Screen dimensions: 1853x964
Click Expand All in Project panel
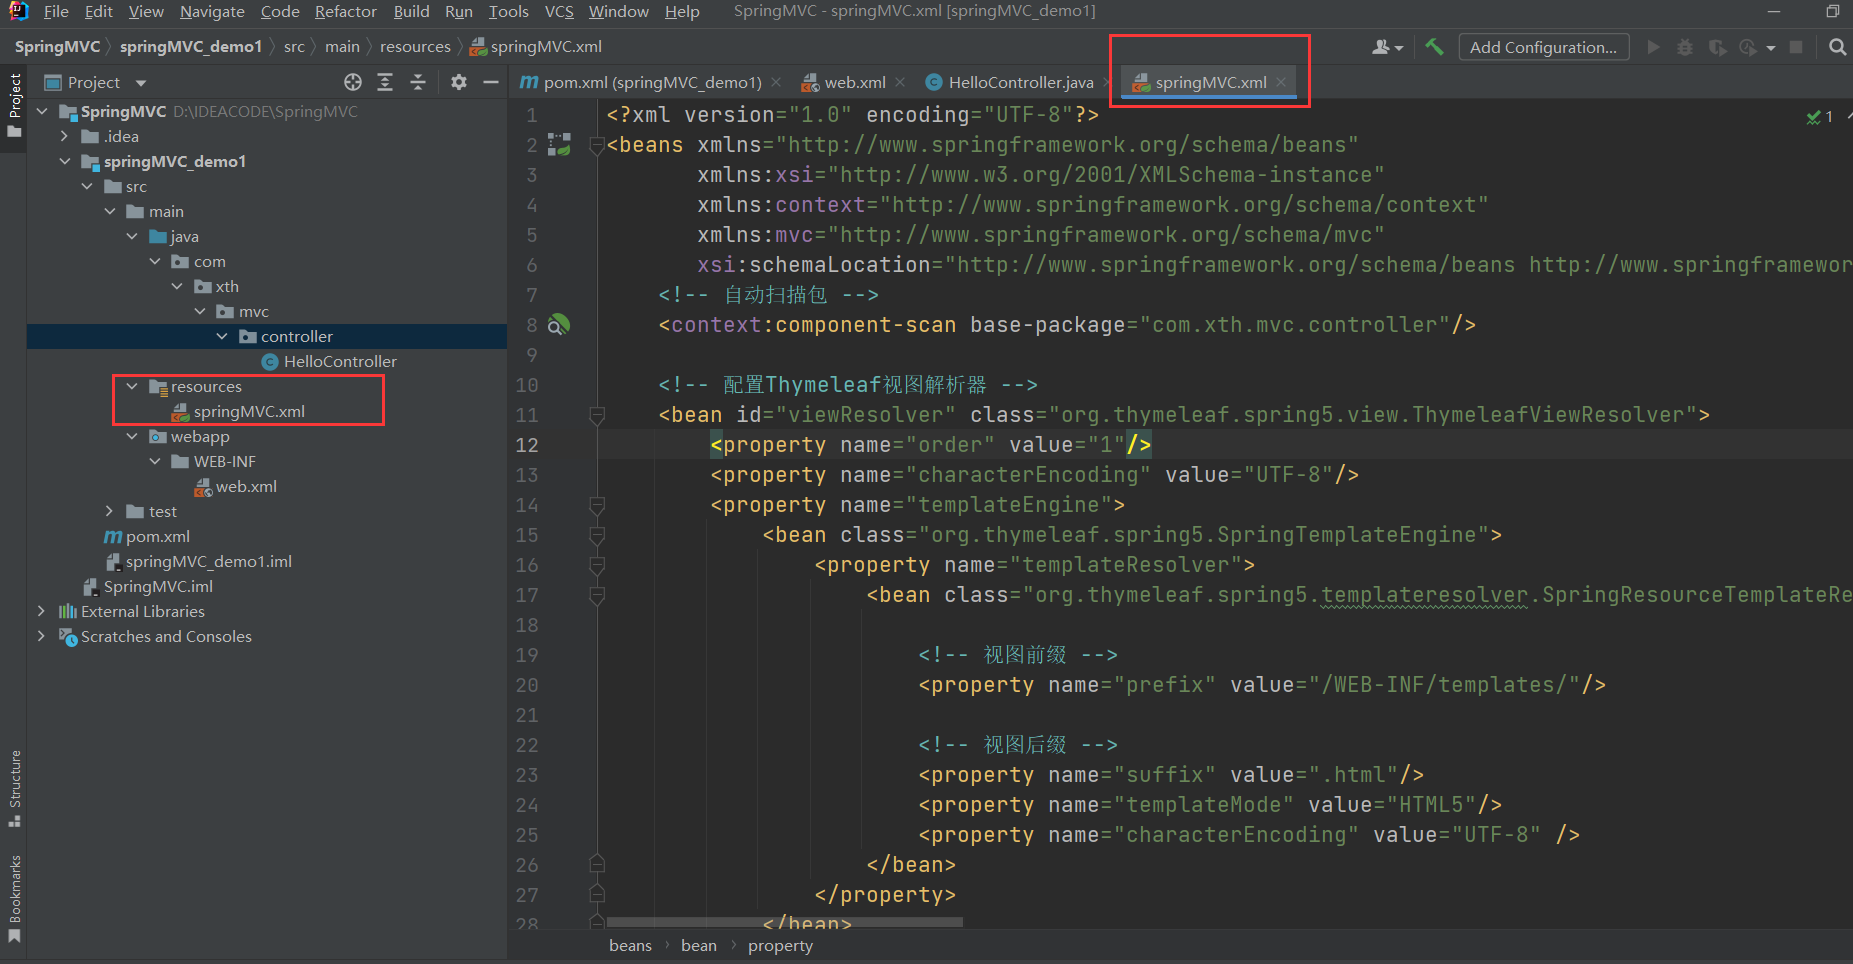pos(385,82)
